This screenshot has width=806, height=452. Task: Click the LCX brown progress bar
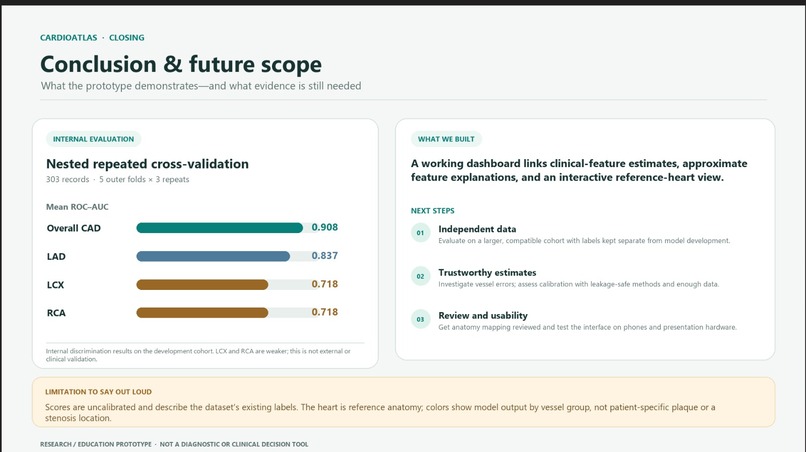click(202, 284)
